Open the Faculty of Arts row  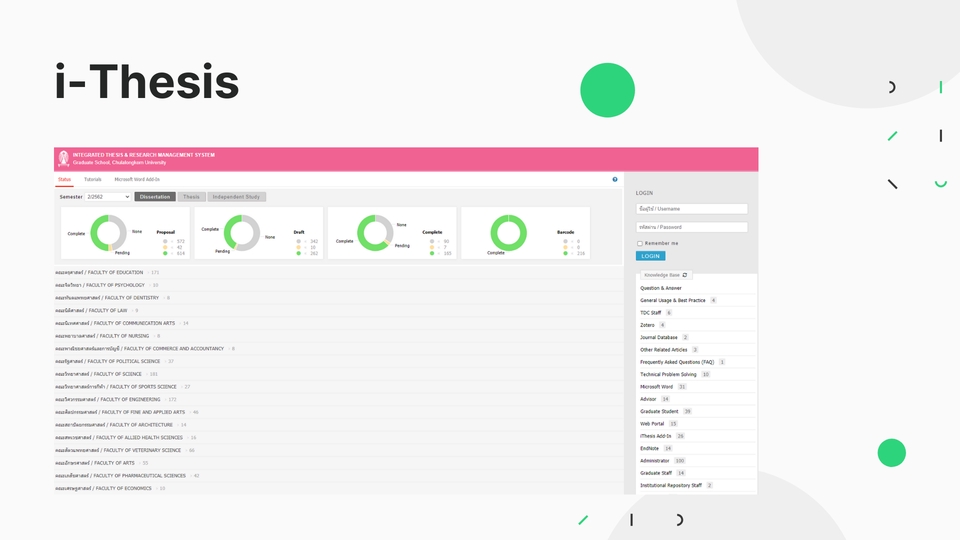[x=339, y=463]
